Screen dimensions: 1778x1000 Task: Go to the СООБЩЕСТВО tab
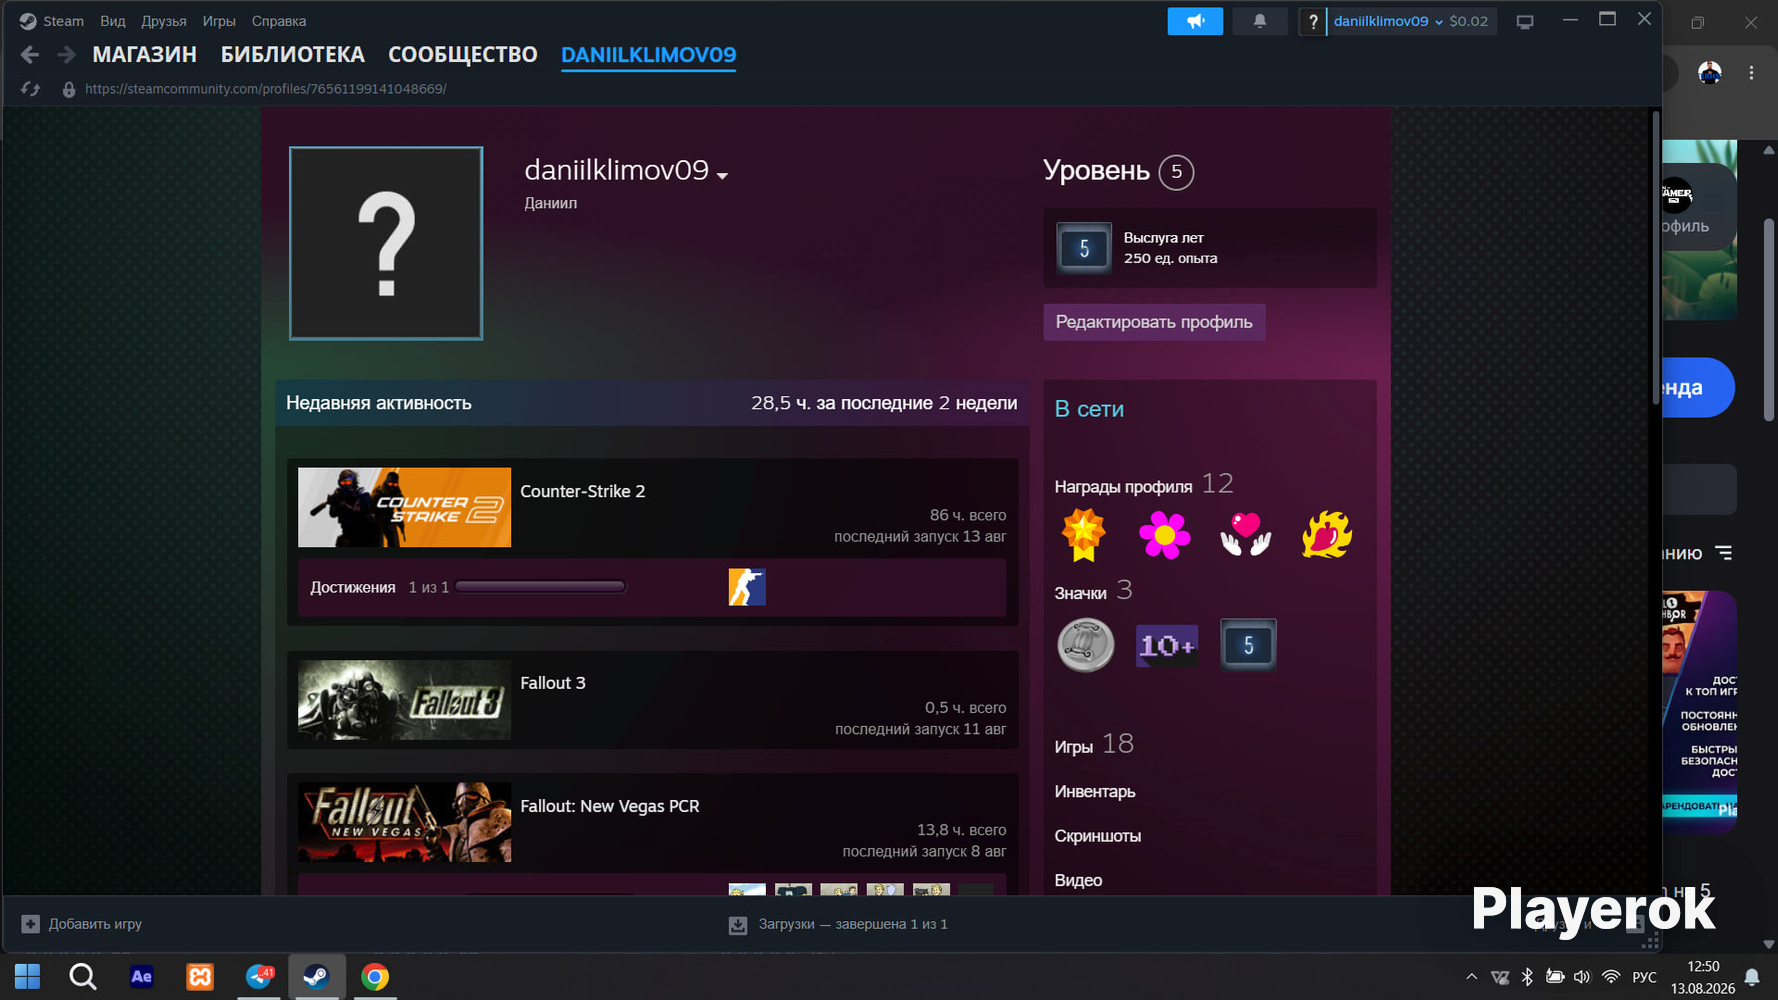coord(463,55)
